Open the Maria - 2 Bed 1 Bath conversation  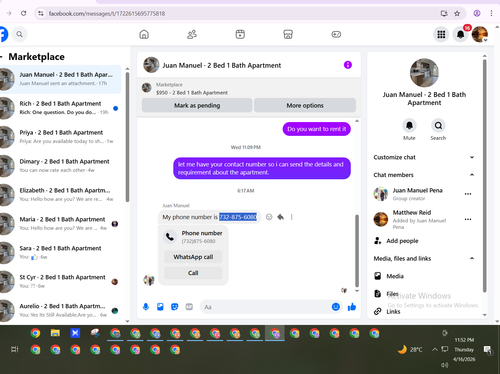click(x=61, y=224)
